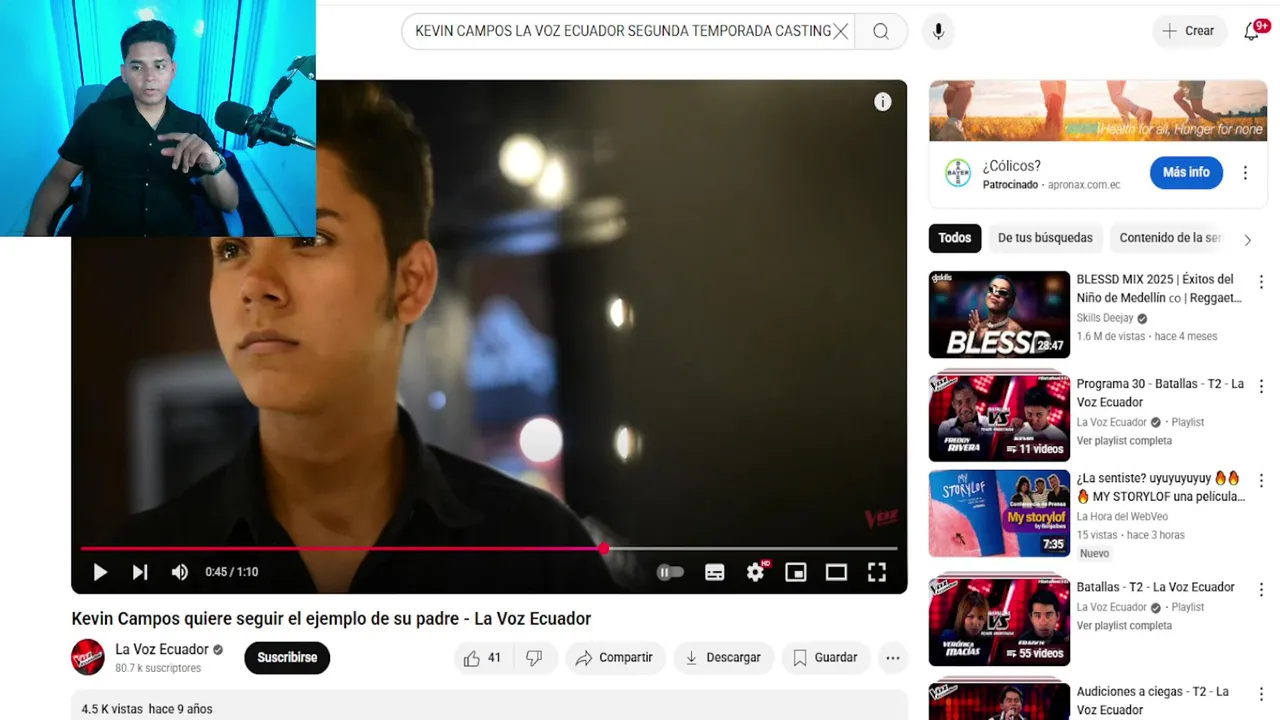1280x720 pixels.
Task: Show more filter chips with right chevron
Action: click(x=1247, y=239)
